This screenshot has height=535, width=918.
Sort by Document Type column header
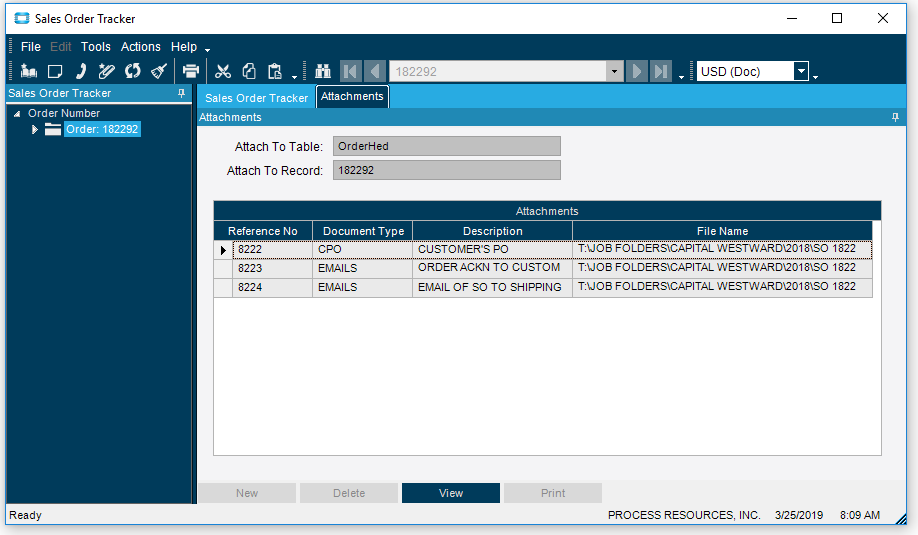[363, 231]
